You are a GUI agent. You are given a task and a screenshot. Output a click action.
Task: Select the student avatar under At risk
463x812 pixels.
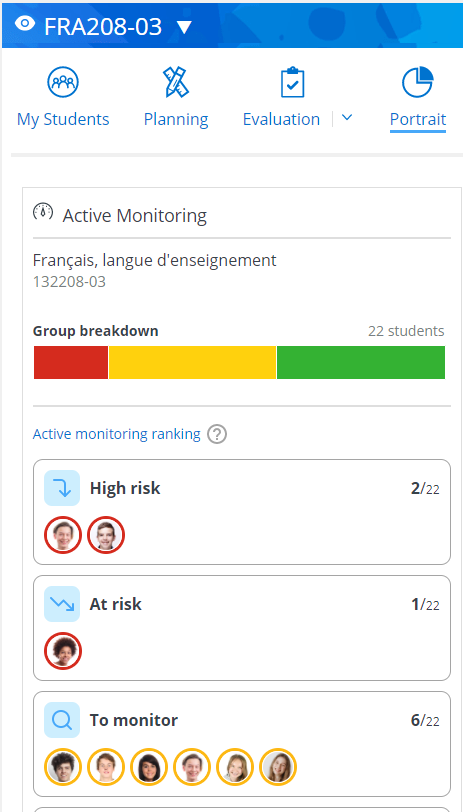63,651
